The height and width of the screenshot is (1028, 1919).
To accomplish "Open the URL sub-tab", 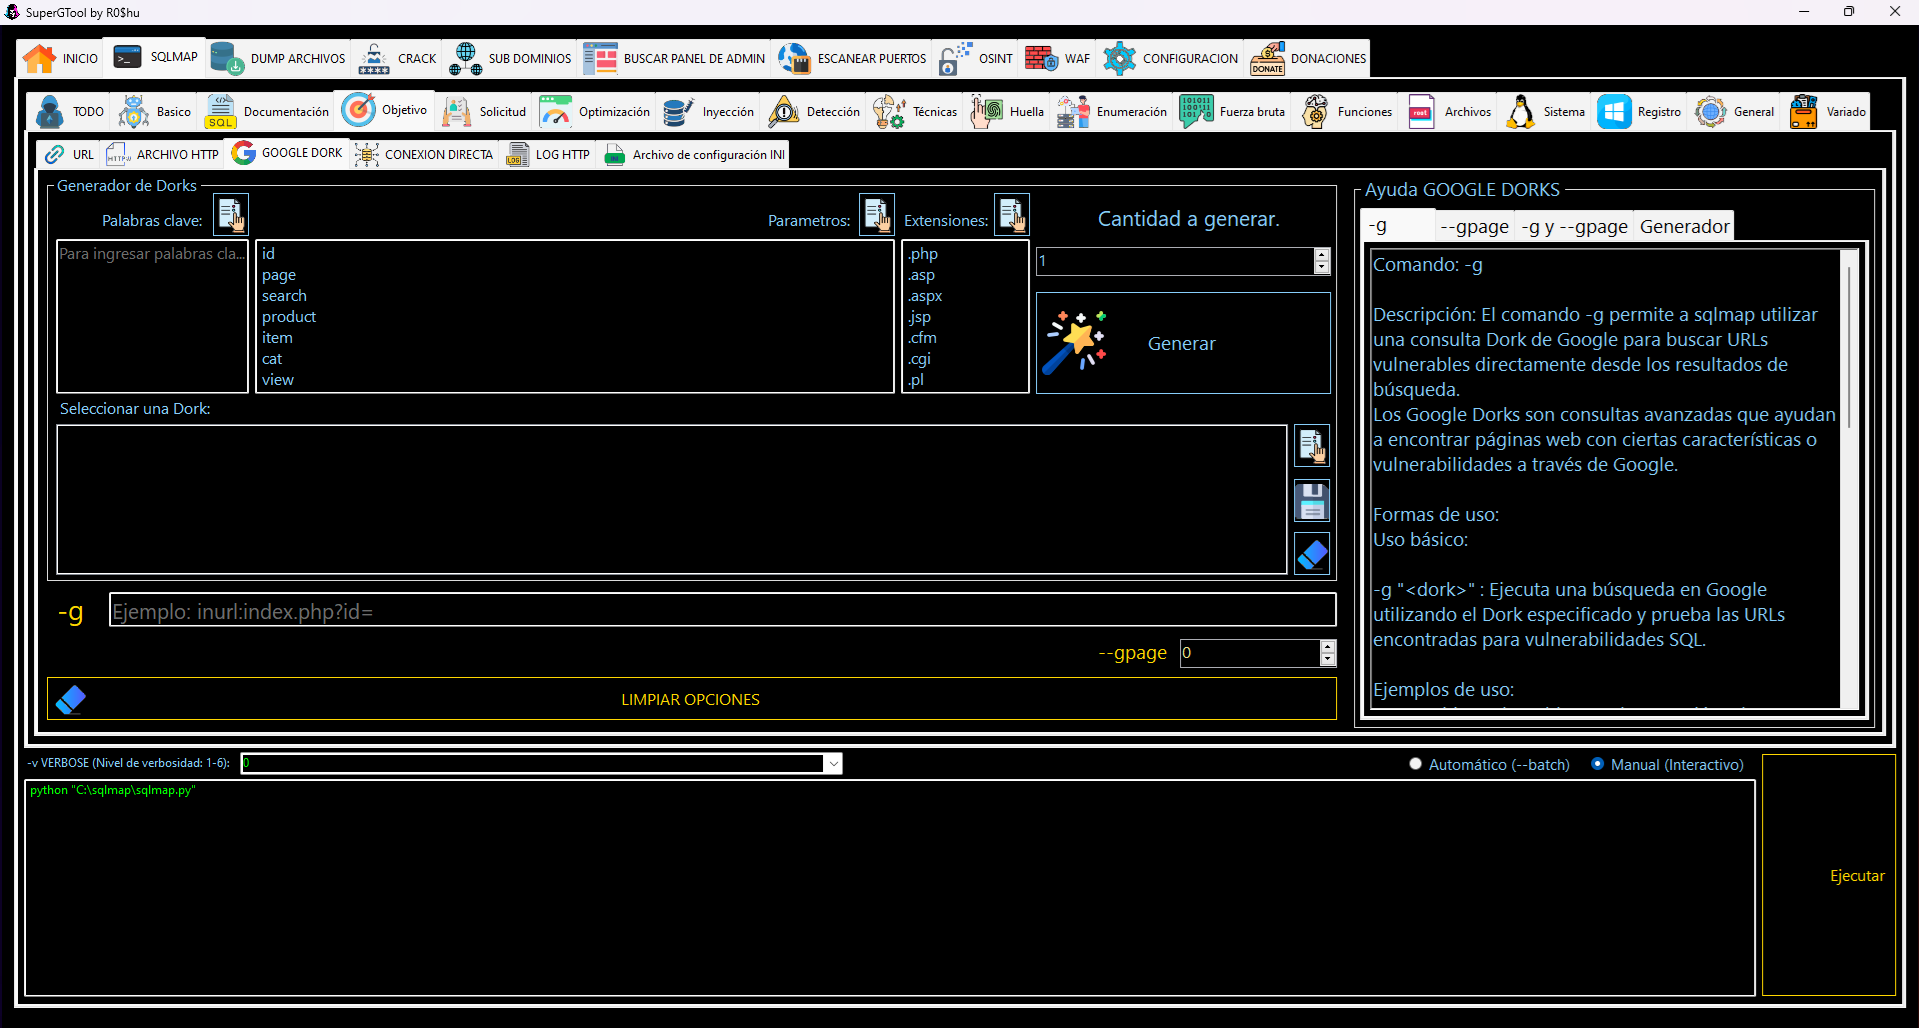I will (x=69, y=154).
